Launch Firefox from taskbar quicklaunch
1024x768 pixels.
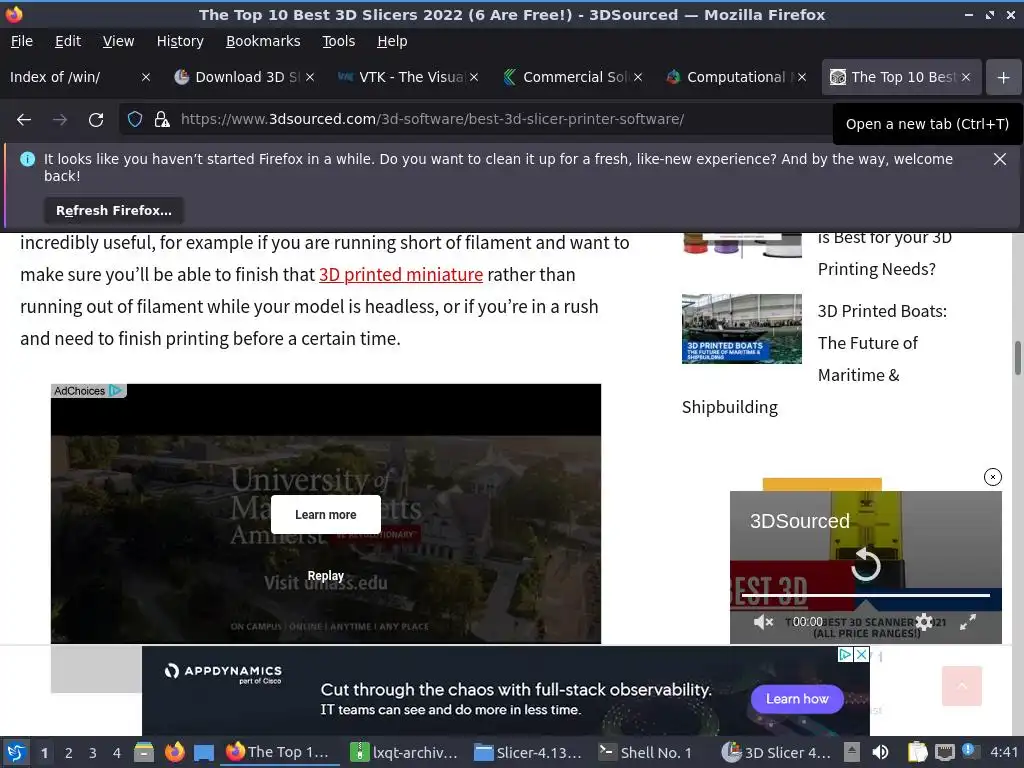(x=174, y=752)
